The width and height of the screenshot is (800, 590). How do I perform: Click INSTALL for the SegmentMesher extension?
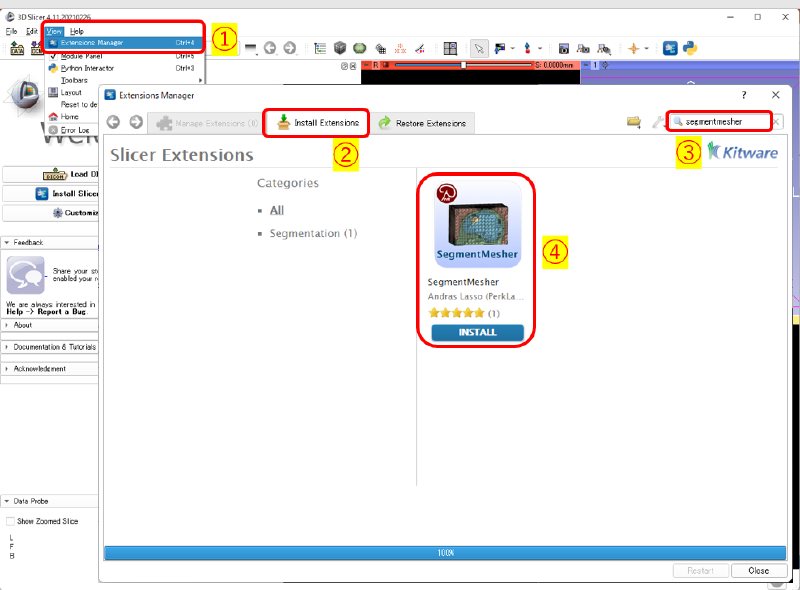click(477, 332)
